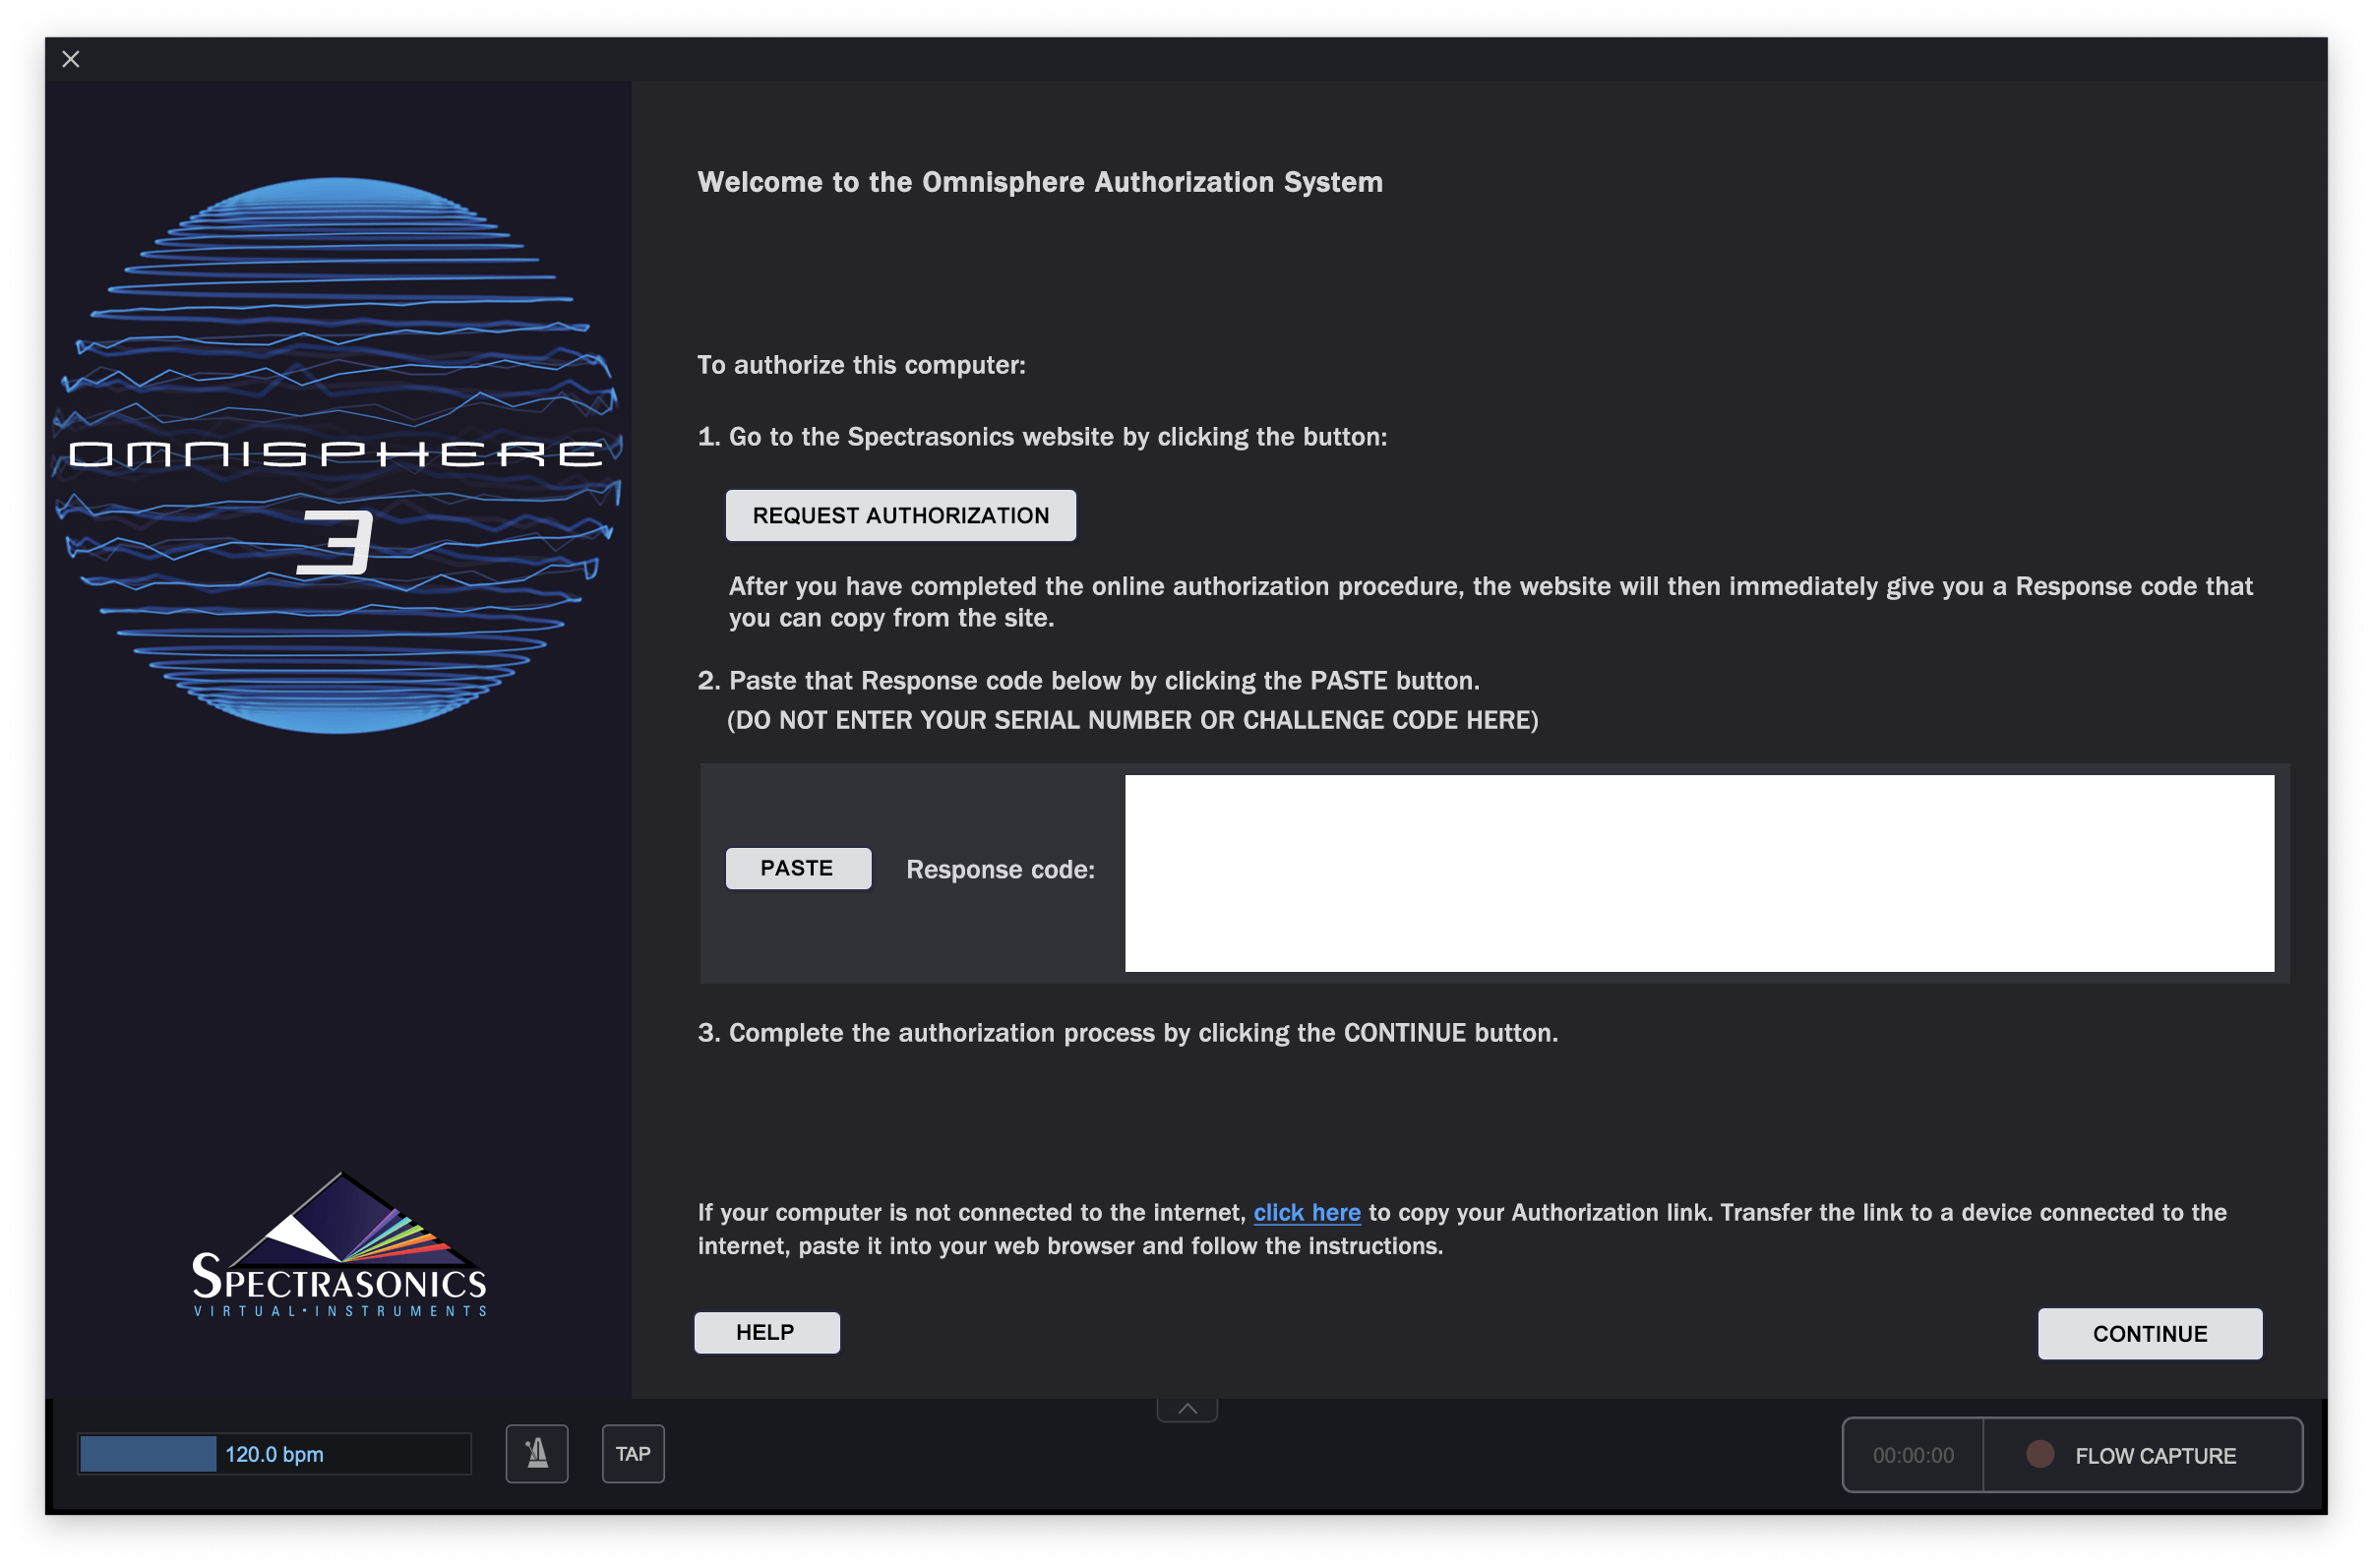
Task: Click the Omnisphere wordmark text
Action: 336,455
